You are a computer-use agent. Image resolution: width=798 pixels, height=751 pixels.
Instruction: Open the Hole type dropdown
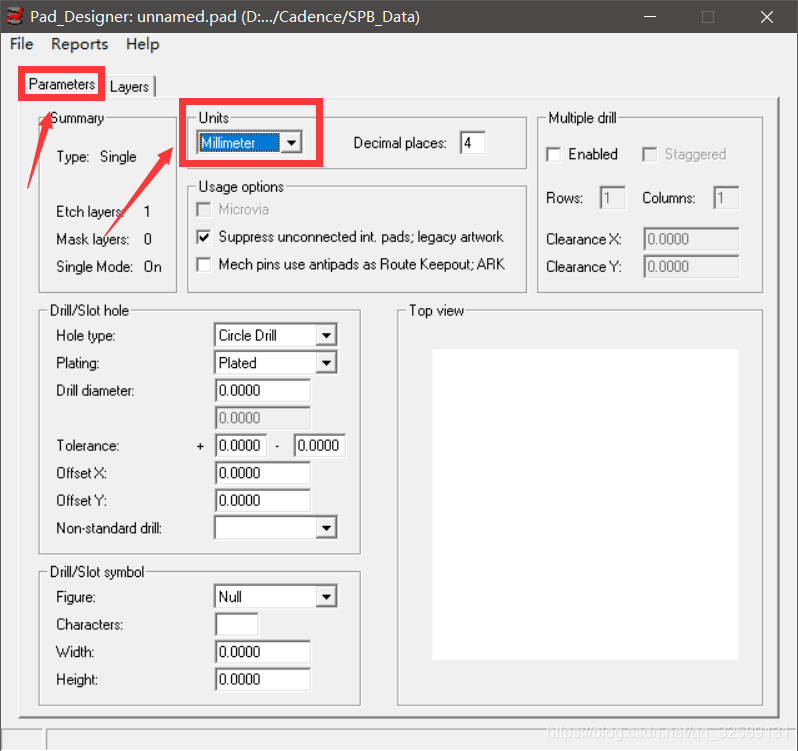275,335
